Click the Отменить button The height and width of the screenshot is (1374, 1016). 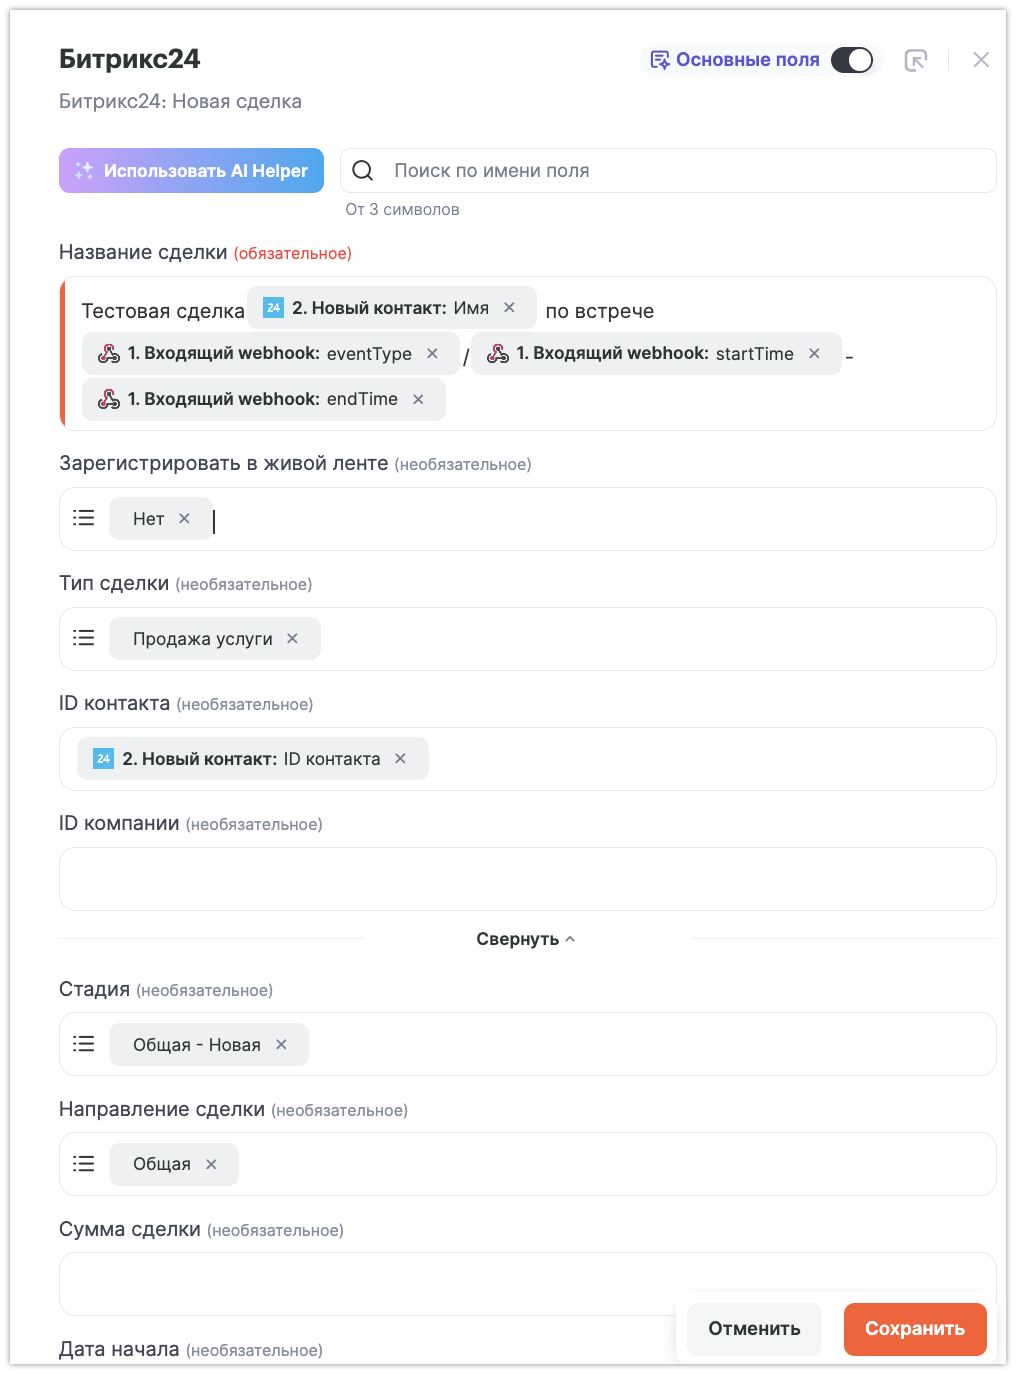tap(754, 1329)
